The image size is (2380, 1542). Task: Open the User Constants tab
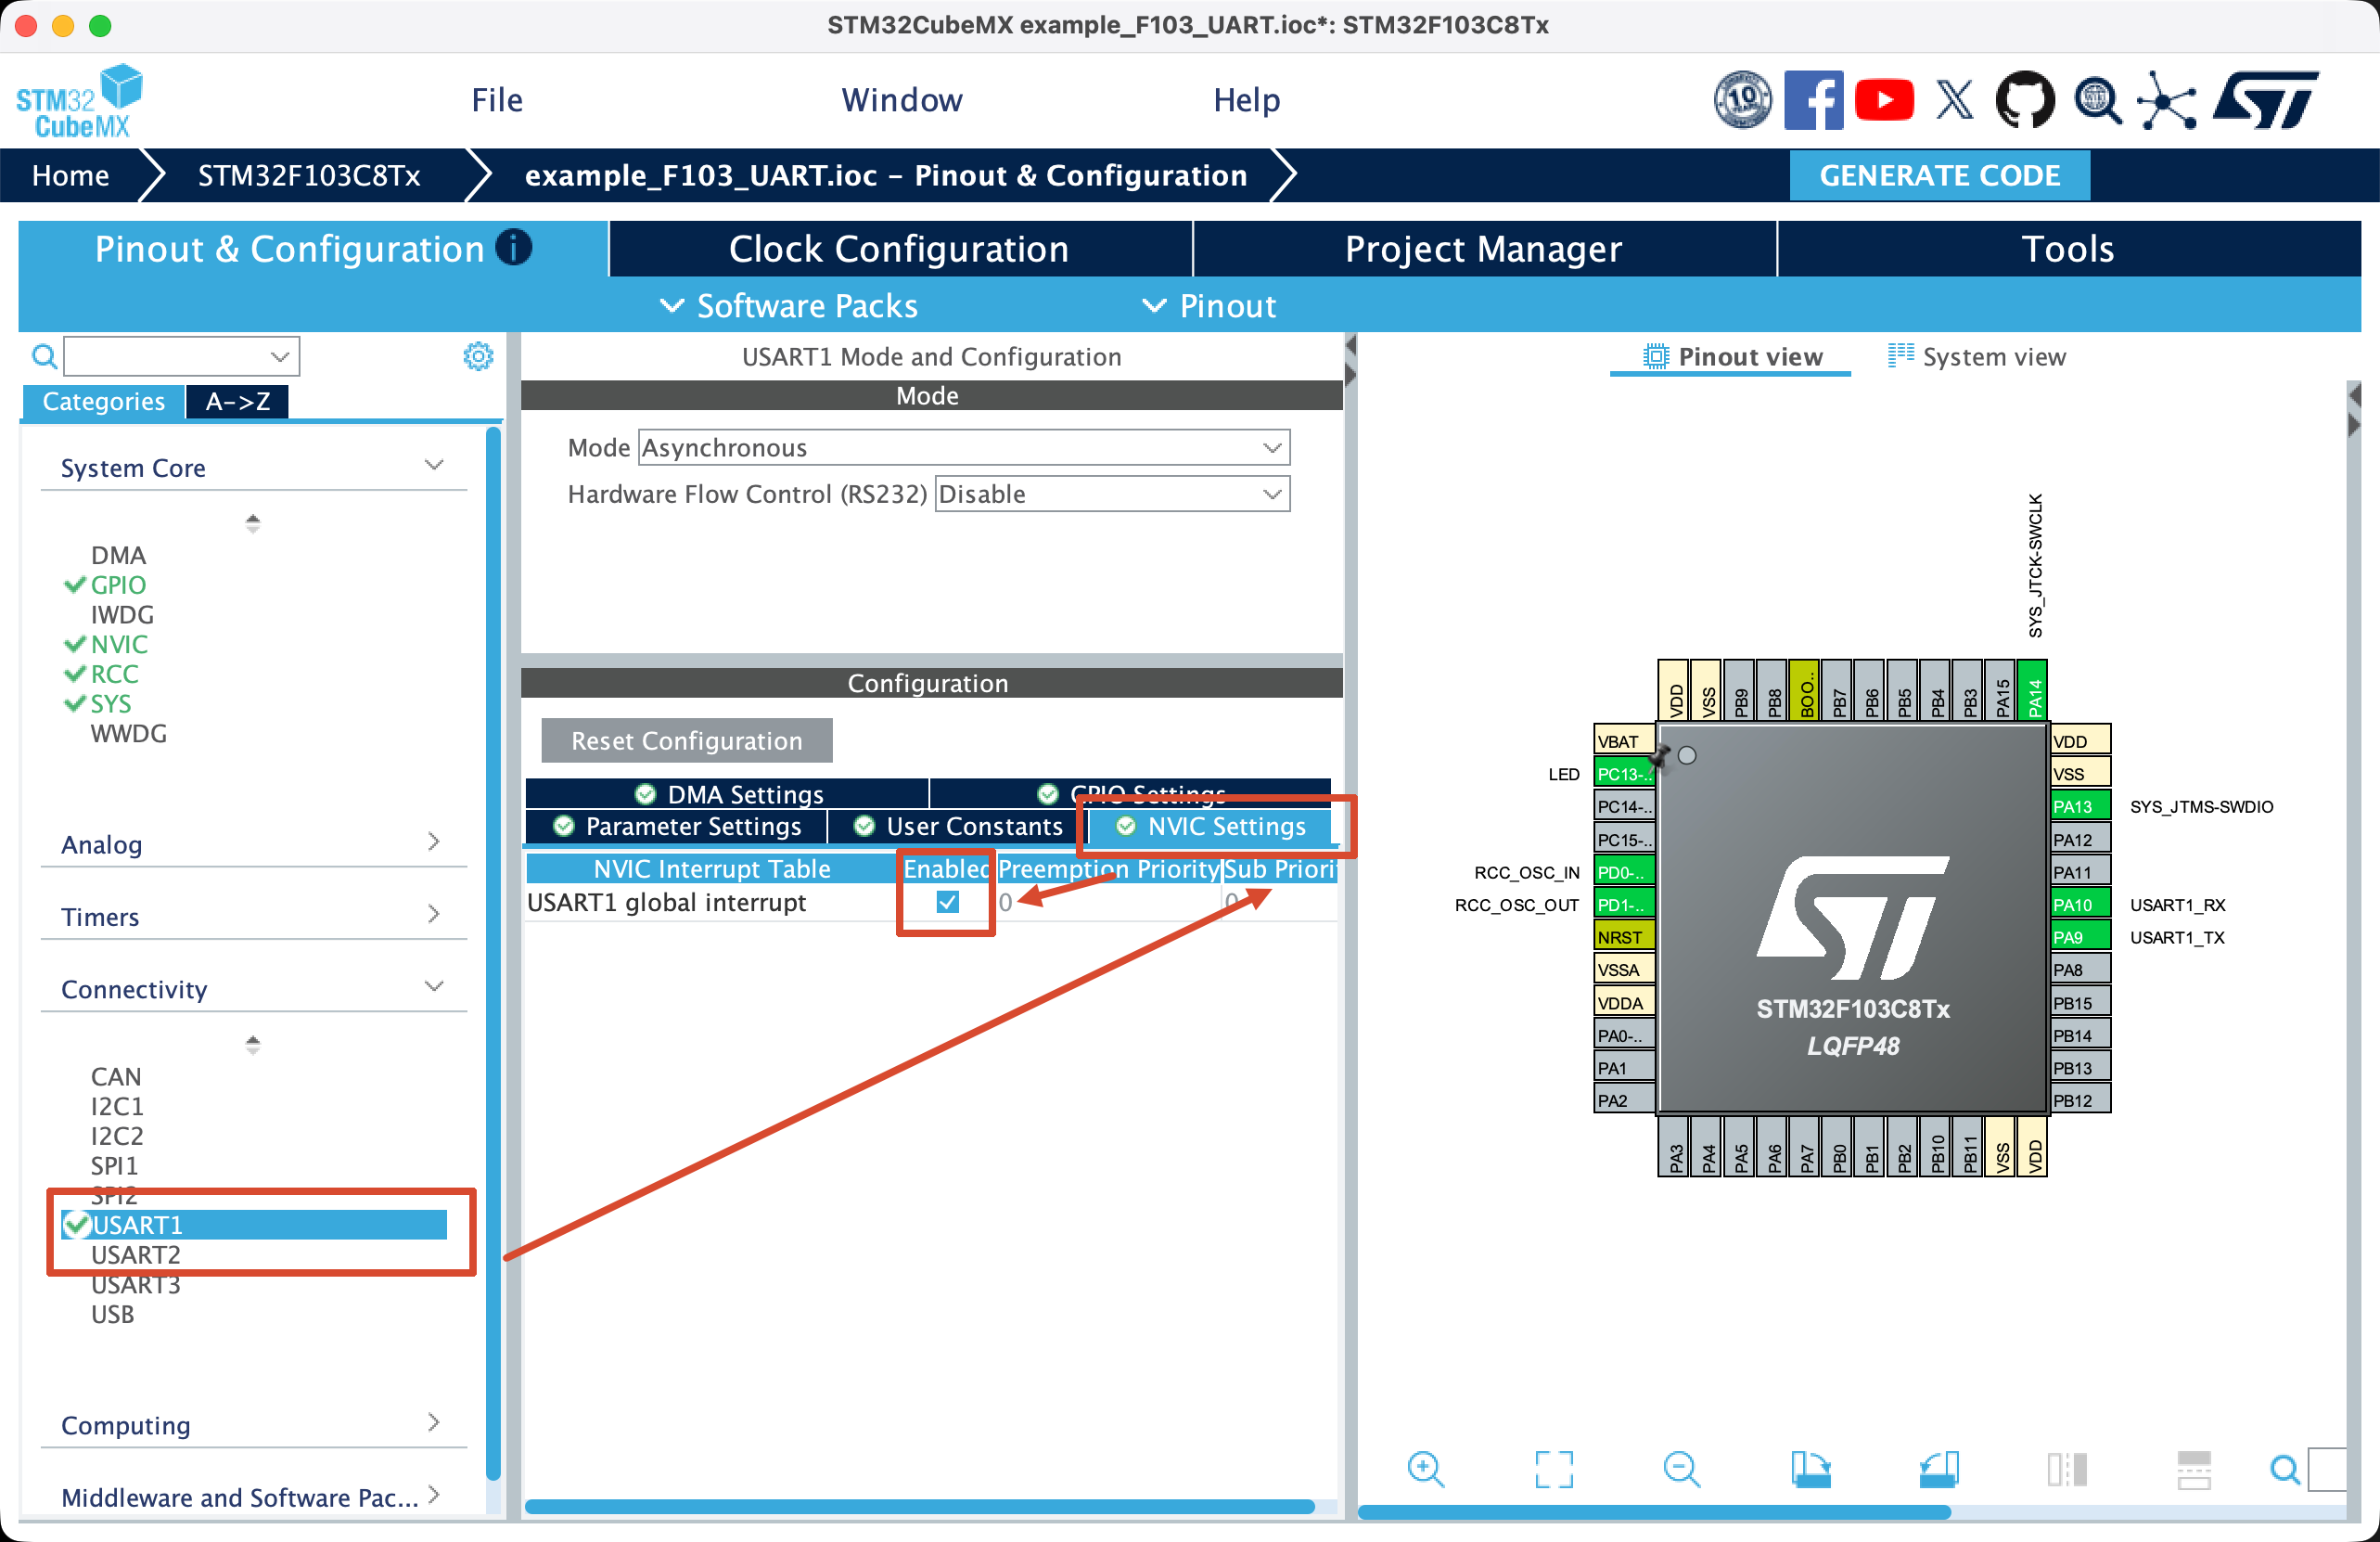click(x=957, y=826)
